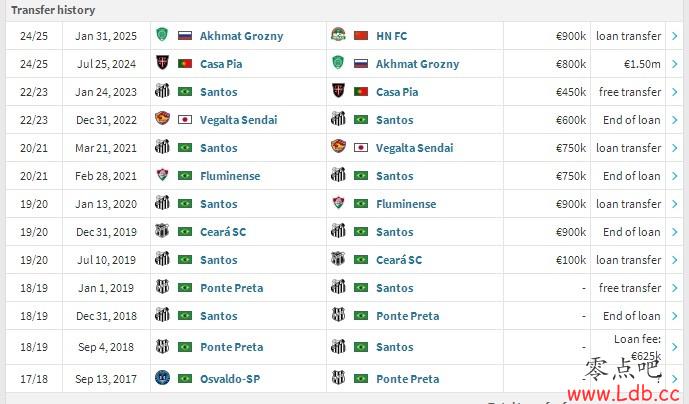689x404 pixels.
Task: Expand details arrow for Dec 31, 2018 transfer
Action: click(x=674, y=316)
